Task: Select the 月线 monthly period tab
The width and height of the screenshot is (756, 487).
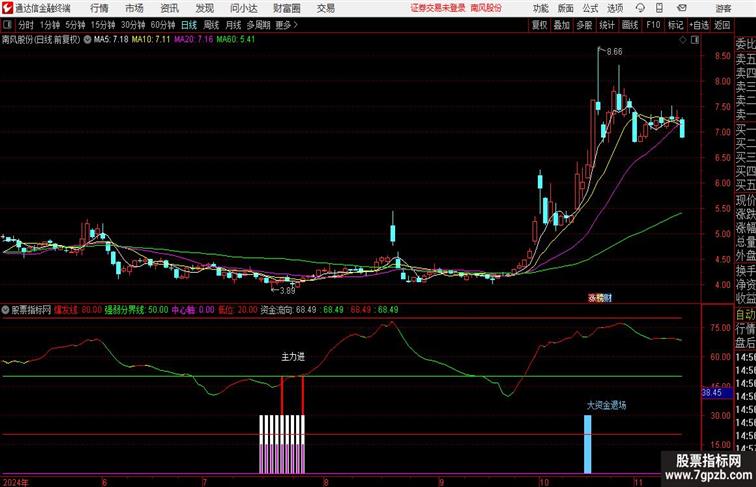Action: click(233, 25)
